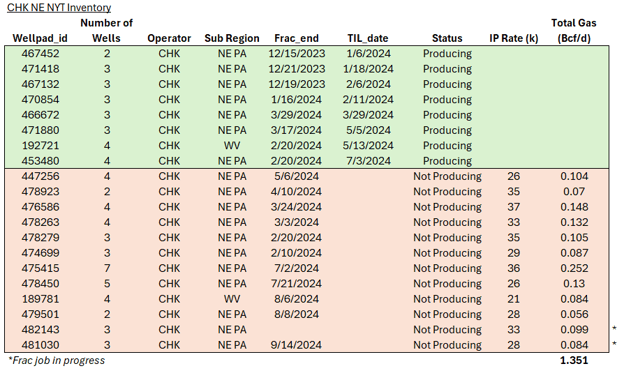Click wellpad id 192721 cell
The height and width of the screenshot is (380, 624).
[x=40, y=146]
